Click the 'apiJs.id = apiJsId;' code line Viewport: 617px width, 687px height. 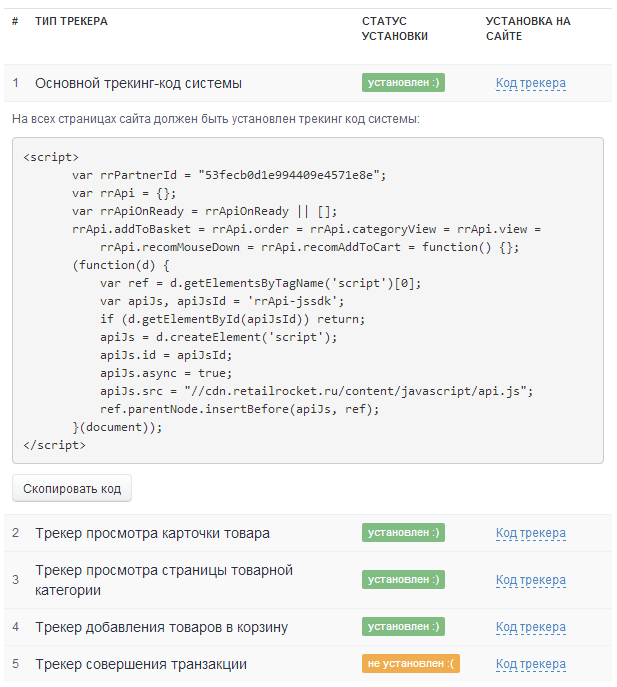[166, 355]
